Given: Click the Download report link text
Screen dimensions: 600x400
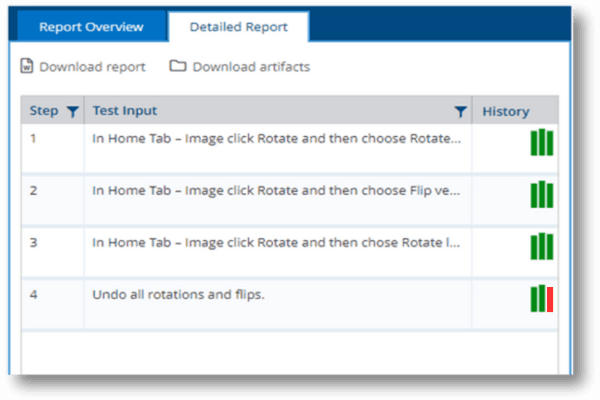Looking at the screenshot, I should (x=92, y=67).
